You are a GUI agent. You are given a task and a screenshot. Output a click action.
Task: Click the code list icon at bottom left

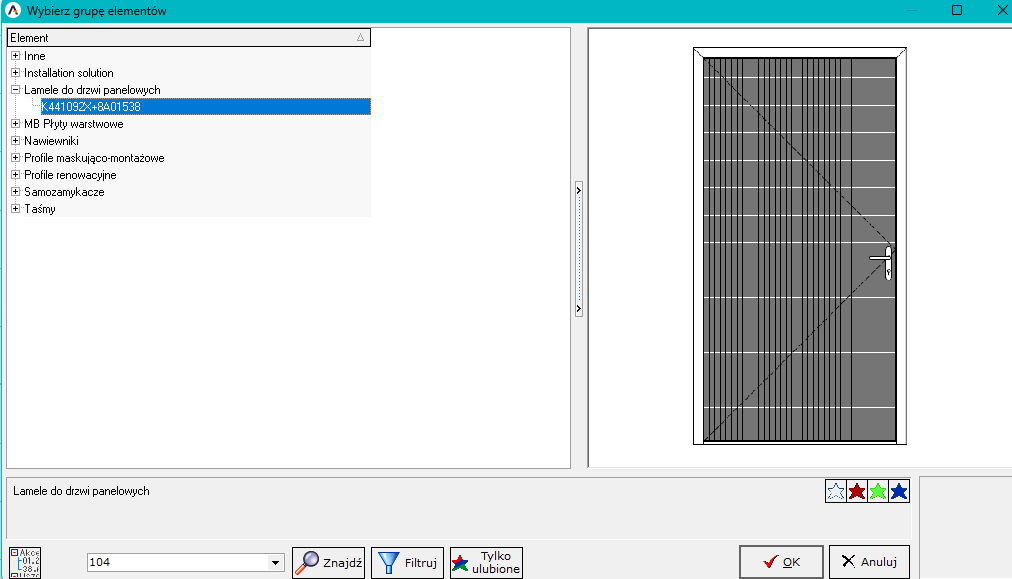[25, 563]
